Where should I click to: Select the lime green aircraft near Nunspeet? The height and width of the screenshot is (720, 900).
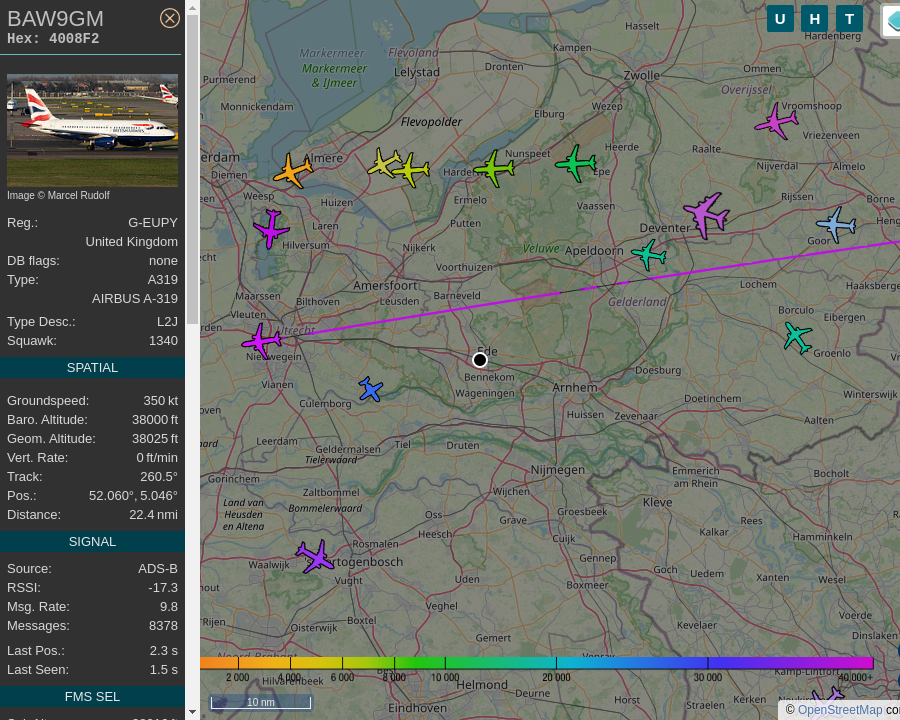pos(494,168)
